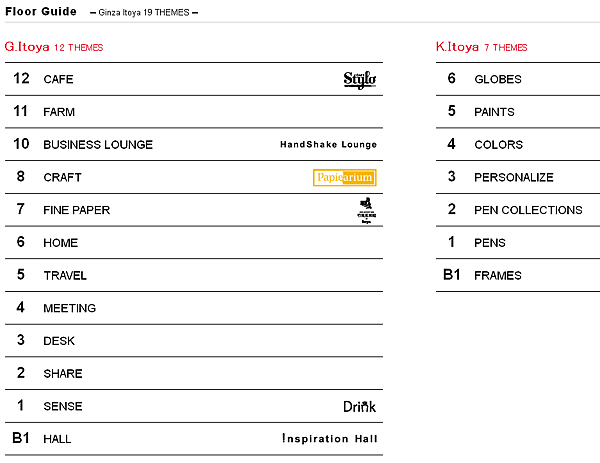Click the Stylo cafe logo
Image resolution: width=600 pixels, height=463 pixels.
click(359, 80)
